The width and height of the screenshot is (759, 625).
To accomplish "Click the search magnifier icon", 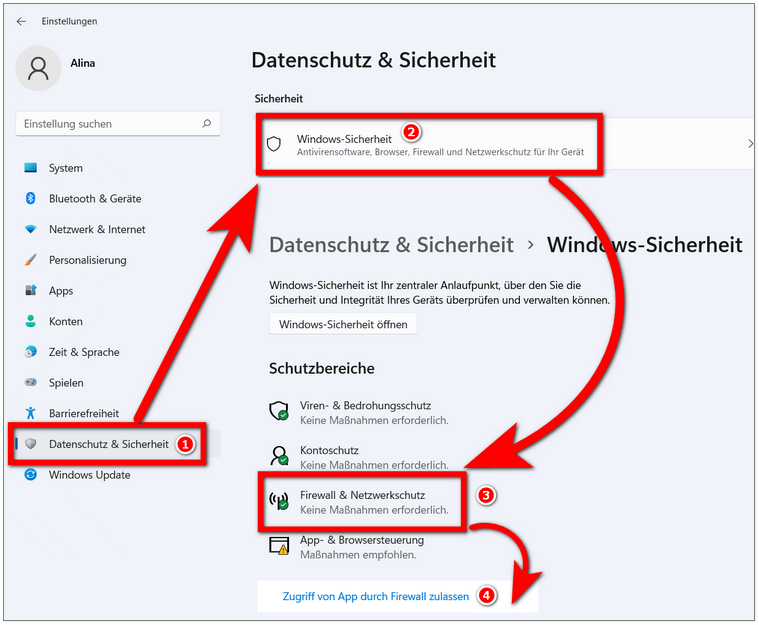I will [x=207, y=123].
